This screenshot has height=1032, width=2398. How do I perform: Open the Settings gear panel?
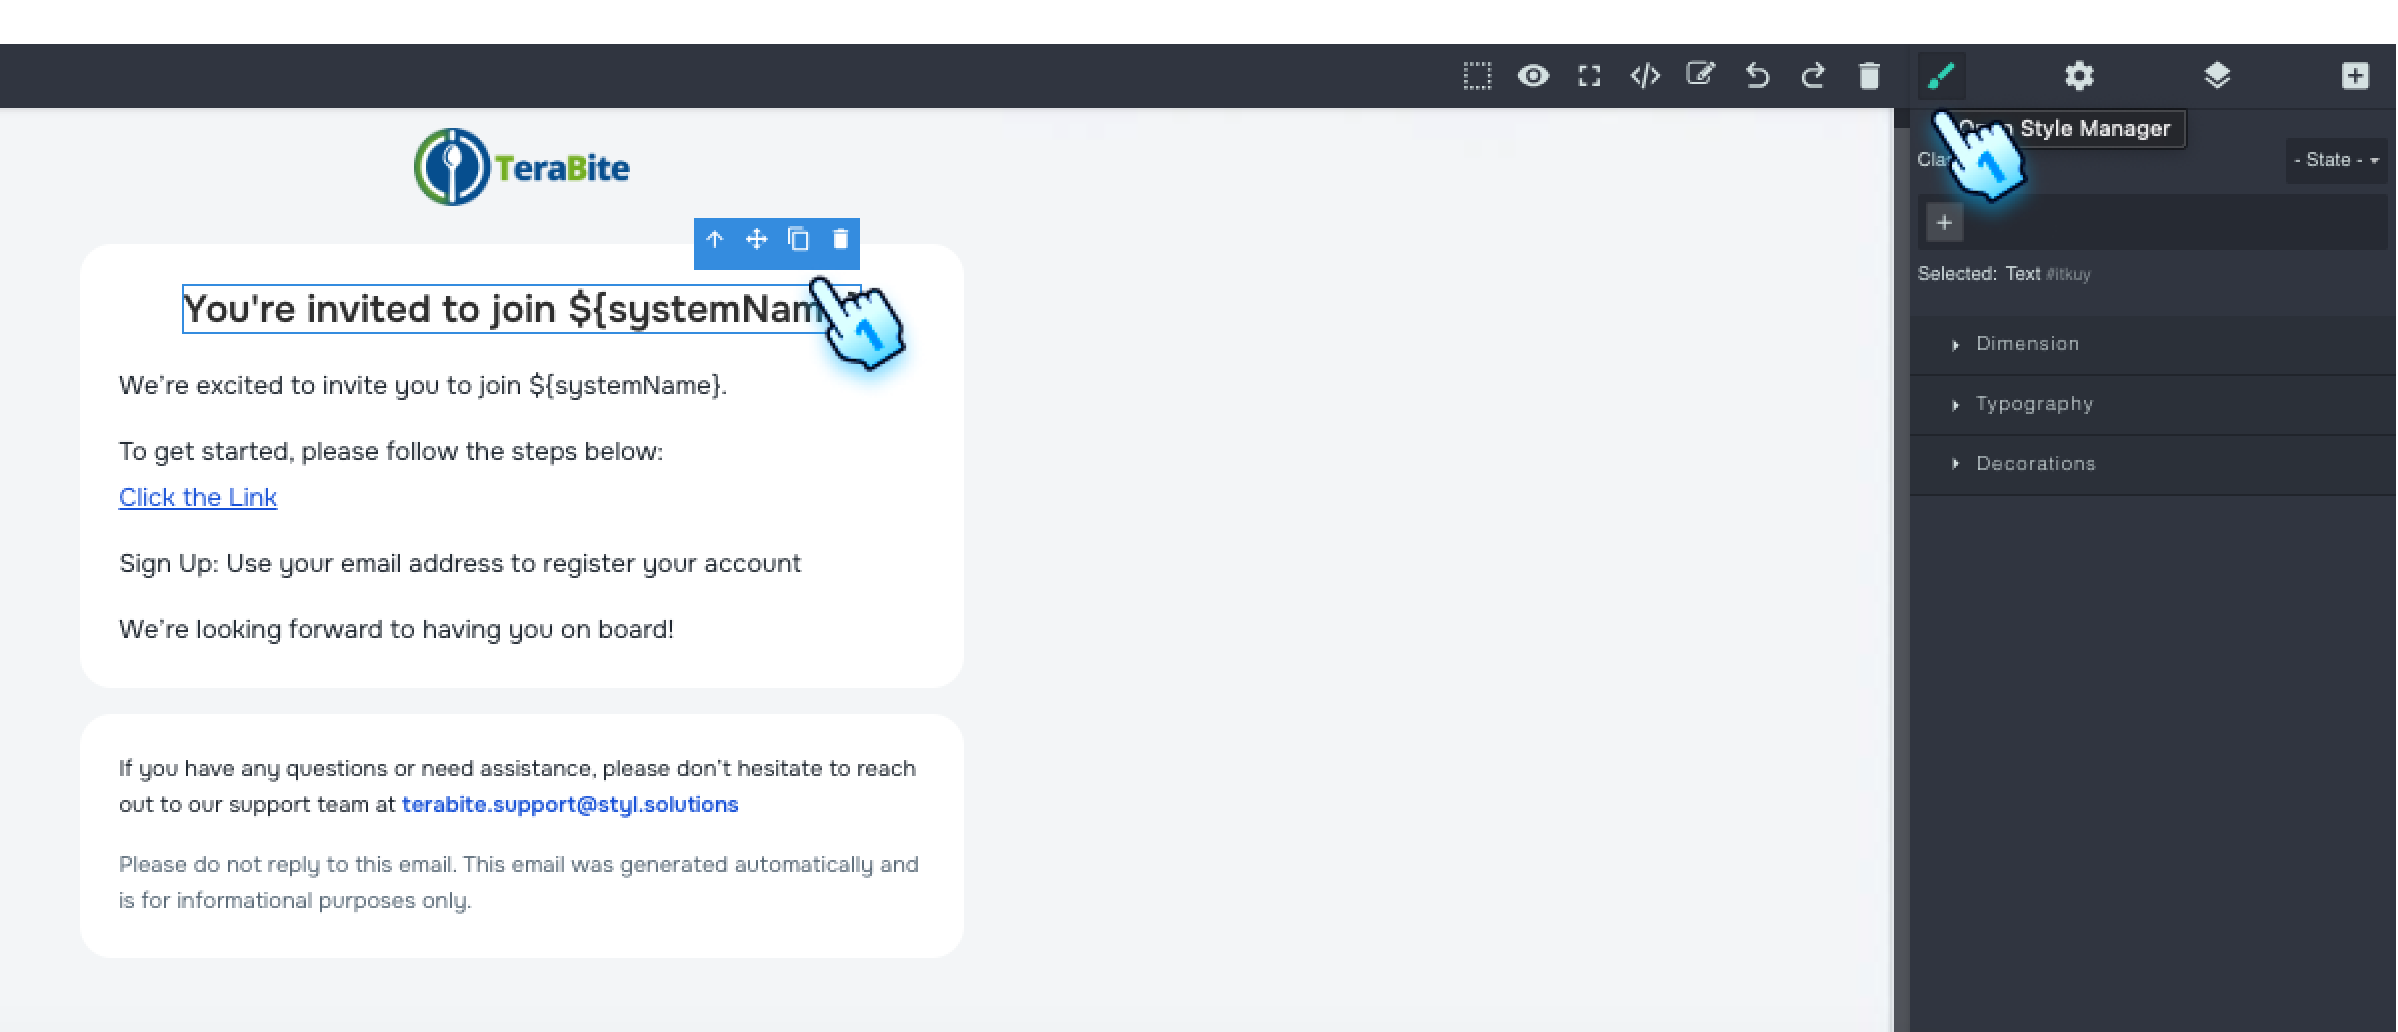[x=2080, y=76]
